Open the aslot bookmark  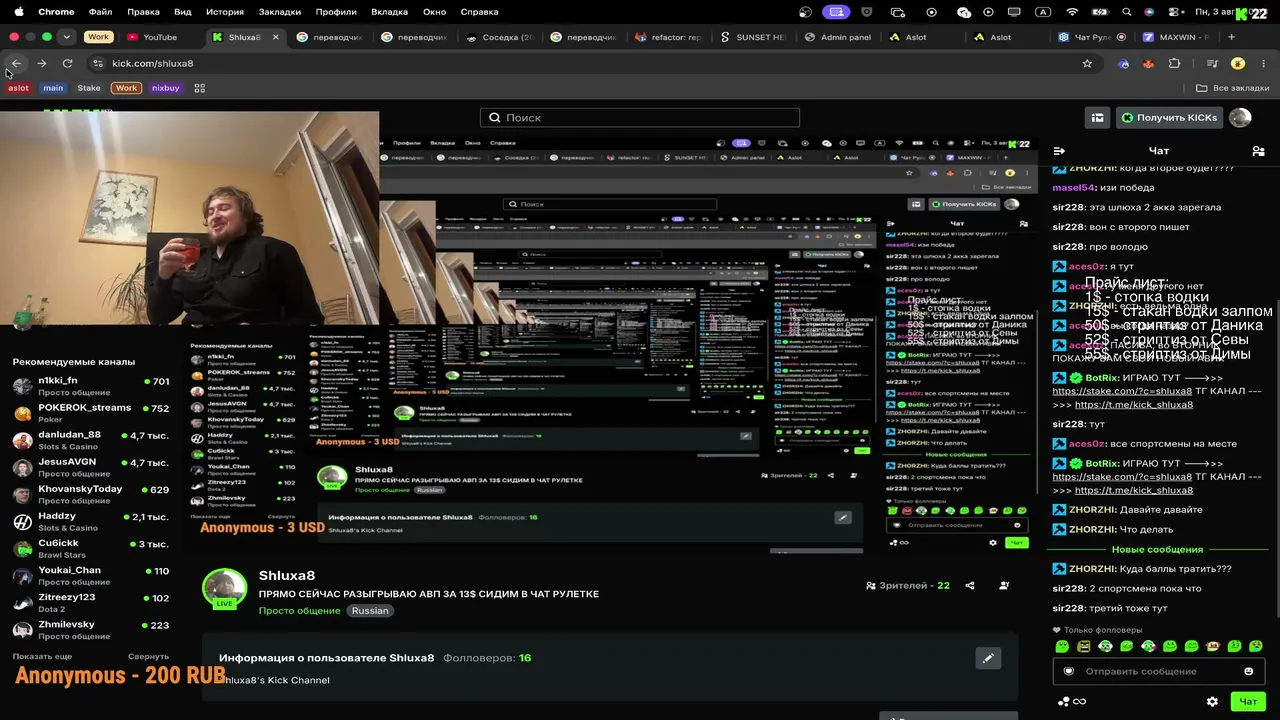pos(19,88)
